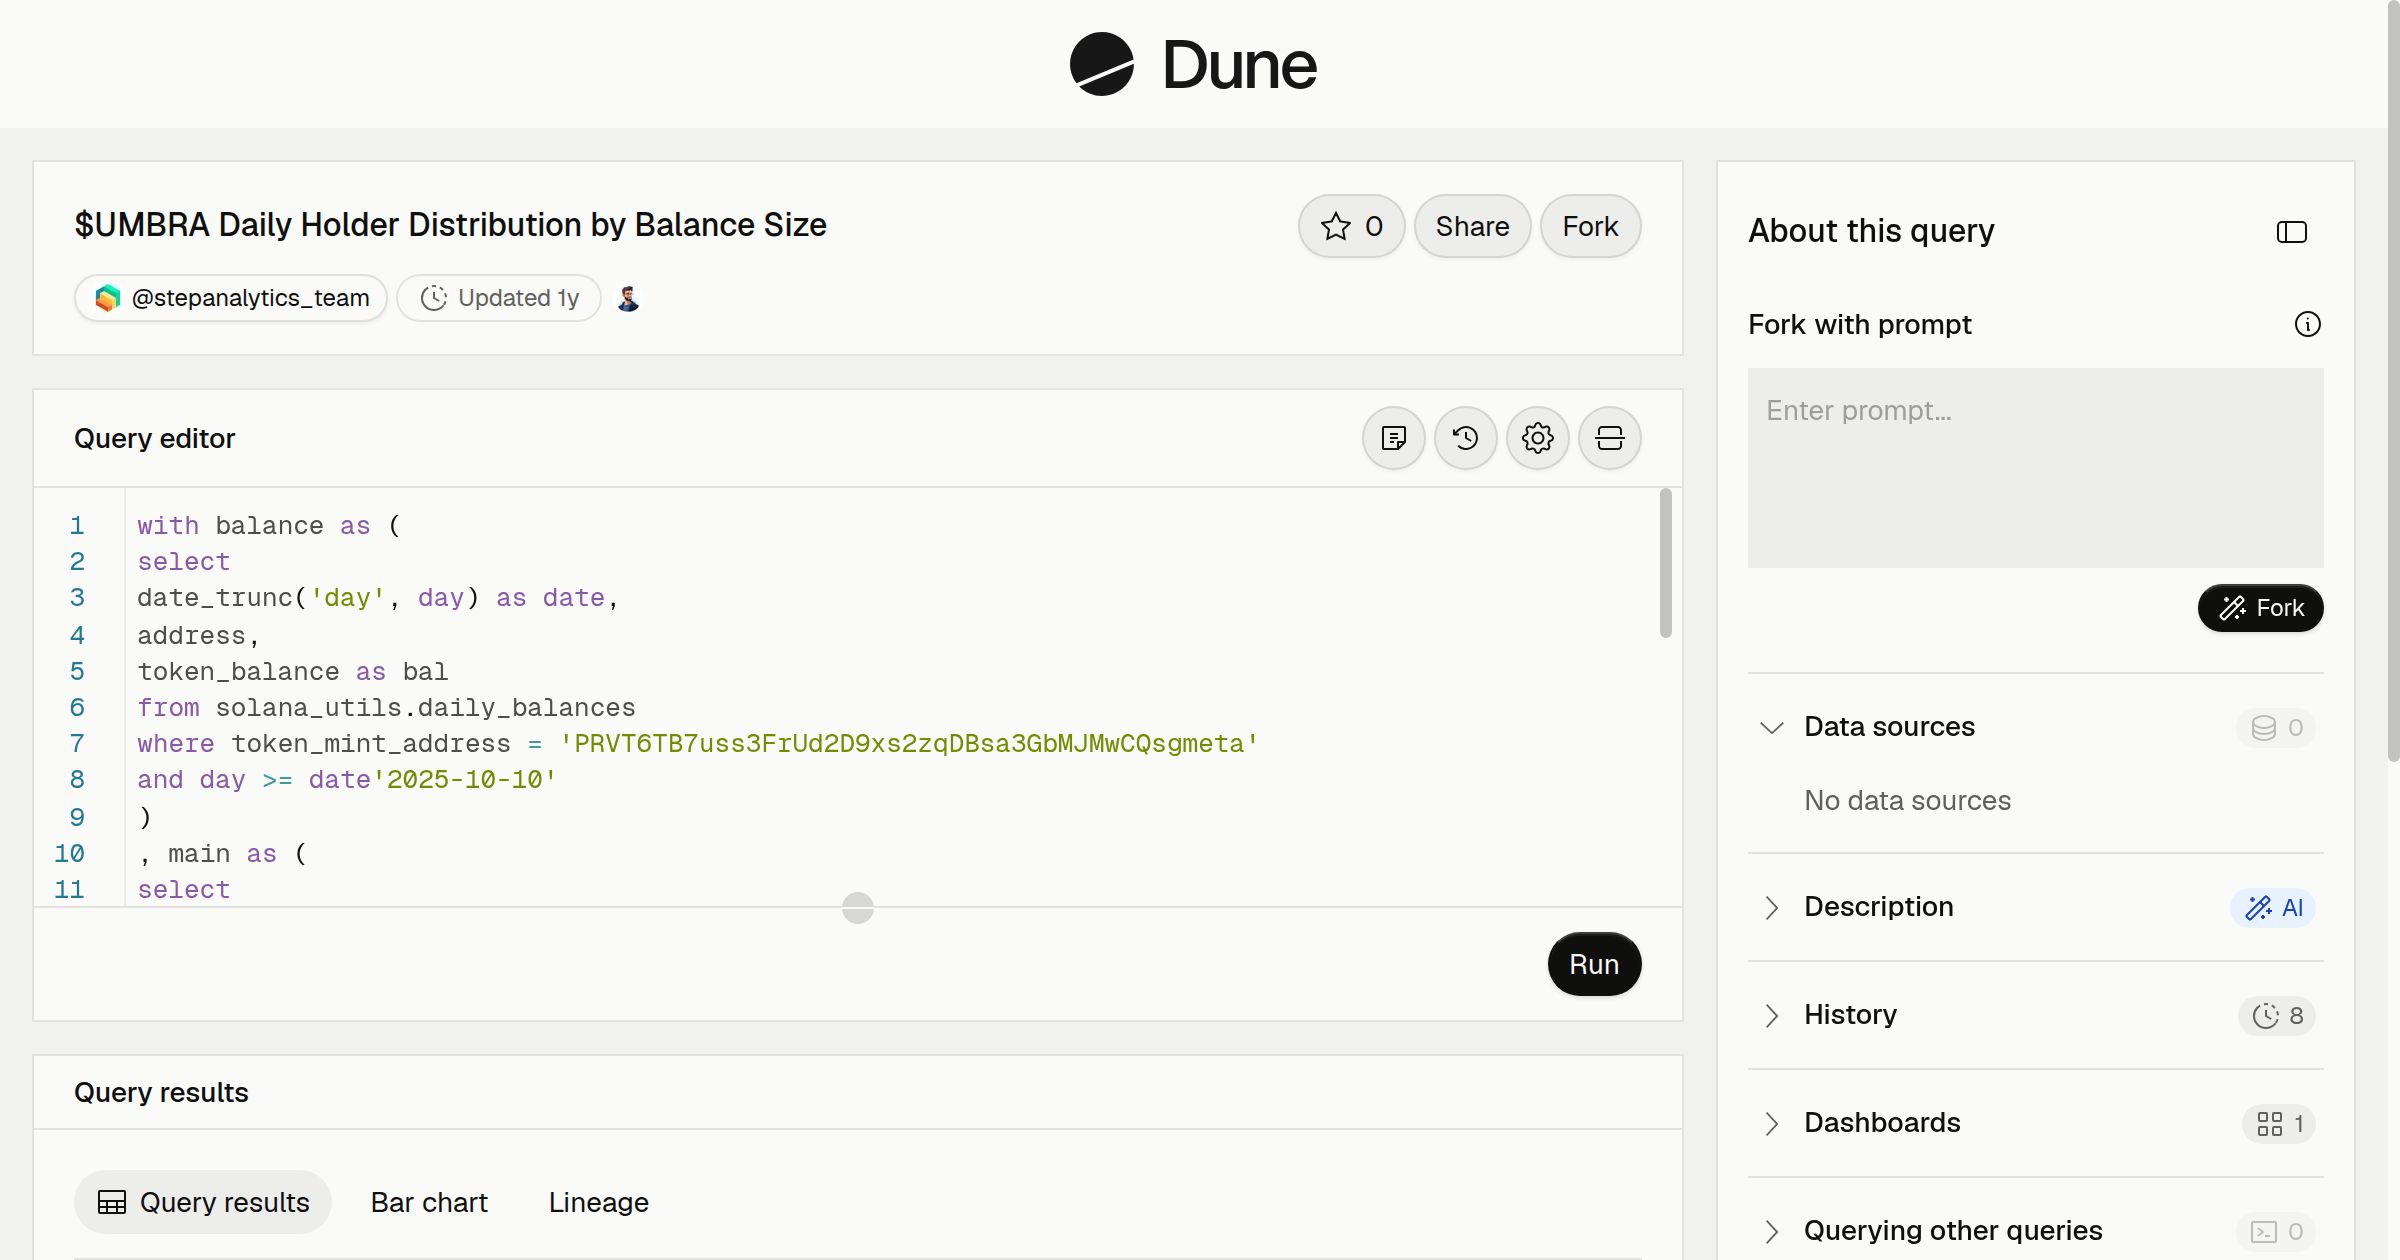Fork the query from header

[1590, 226]
